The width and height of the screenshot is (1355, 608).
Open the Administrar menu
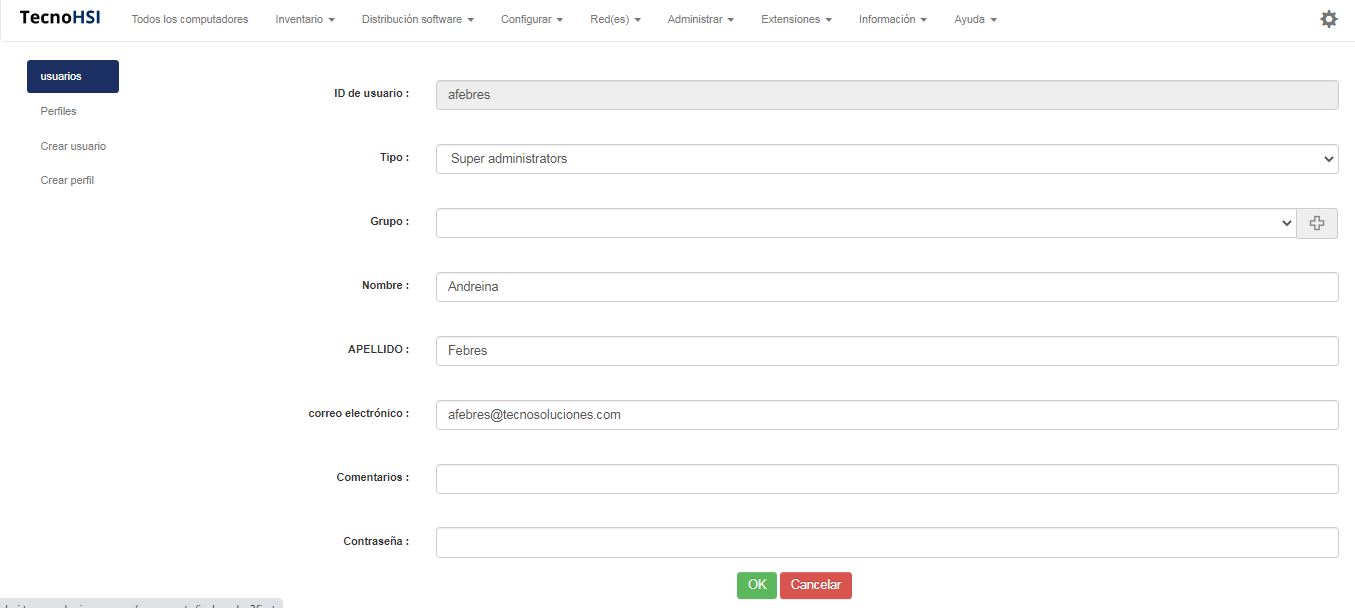pos(700,20)
